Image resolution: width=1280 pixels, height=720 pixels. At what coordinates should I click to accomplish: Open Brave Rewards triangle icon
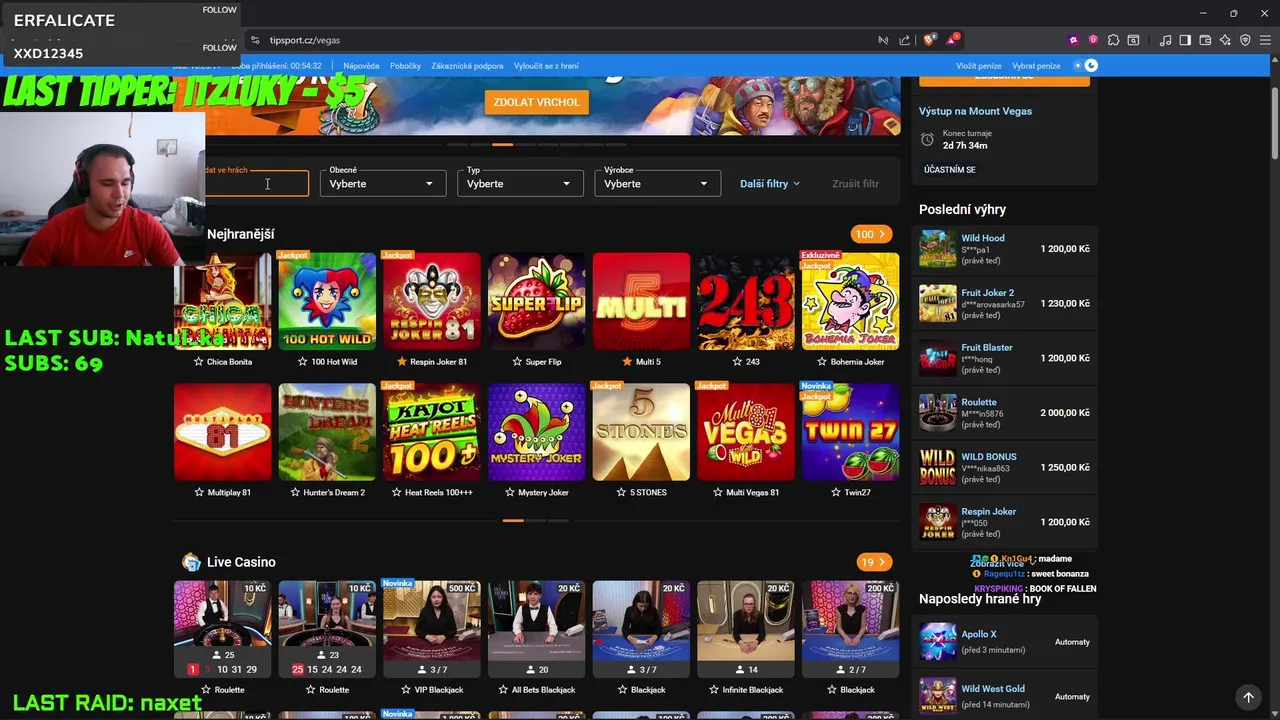coord(951,40)
